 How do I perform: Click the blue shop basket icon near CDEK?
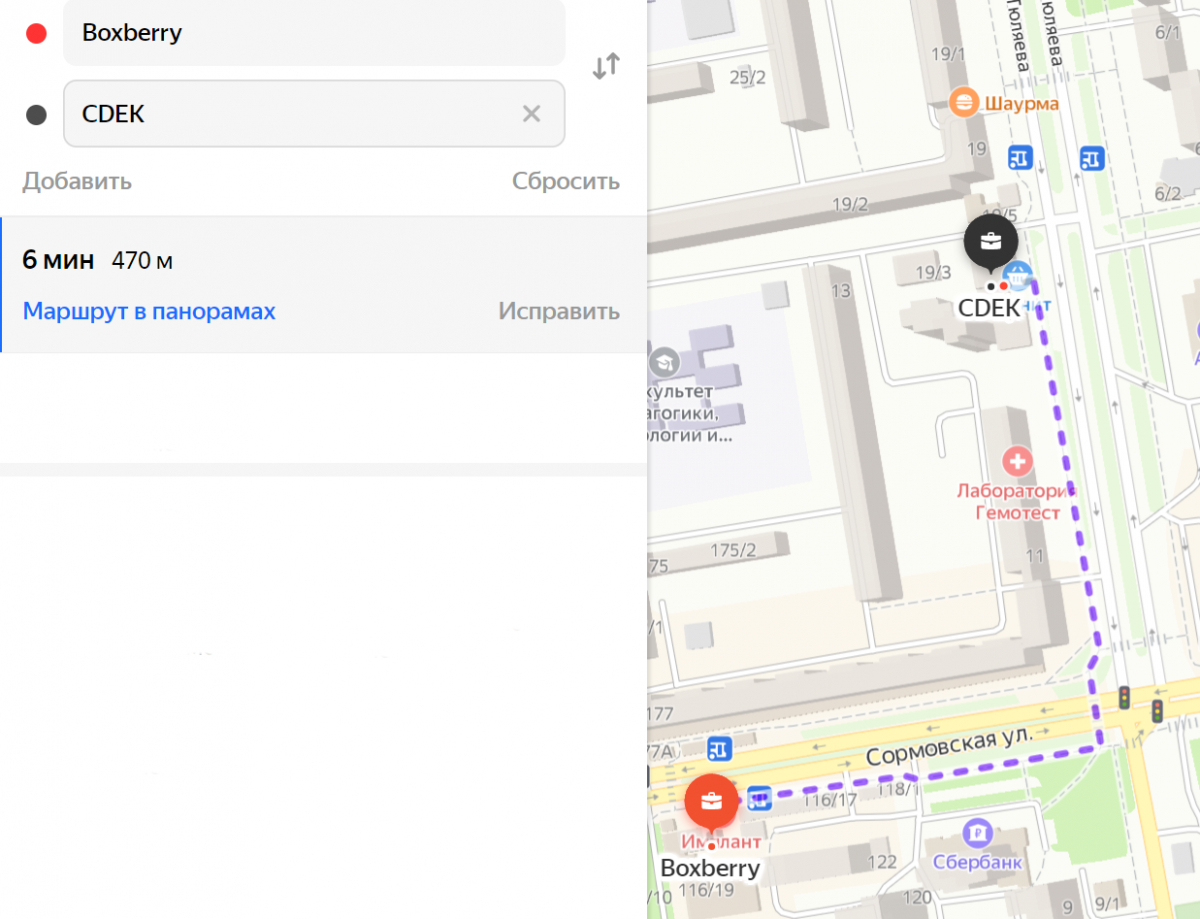(x=1018, y=274)
